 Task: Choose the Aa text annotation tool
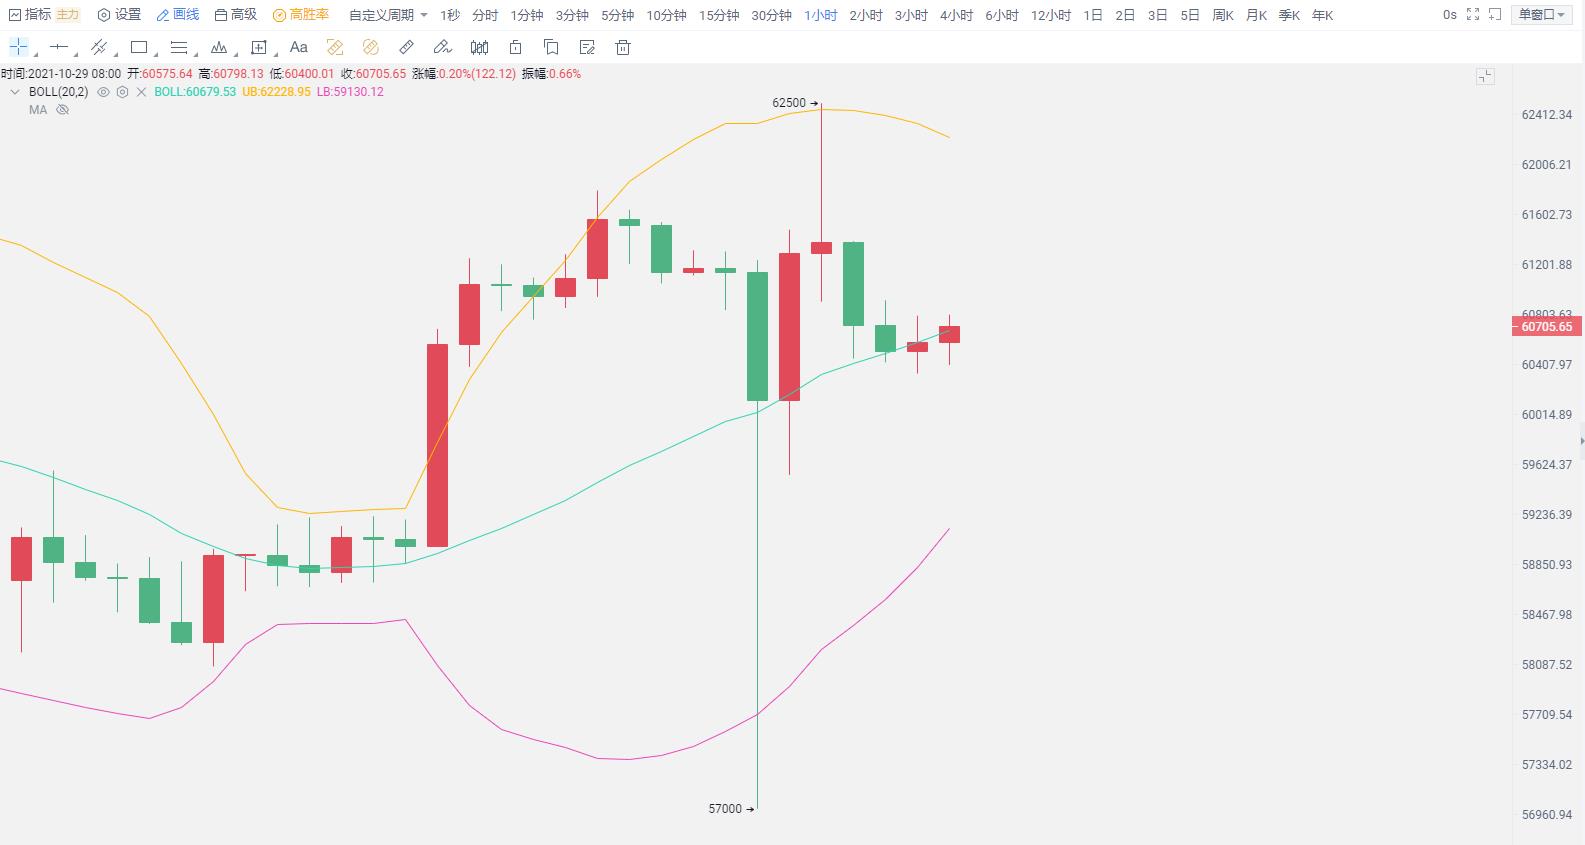(x=298, y=47)
